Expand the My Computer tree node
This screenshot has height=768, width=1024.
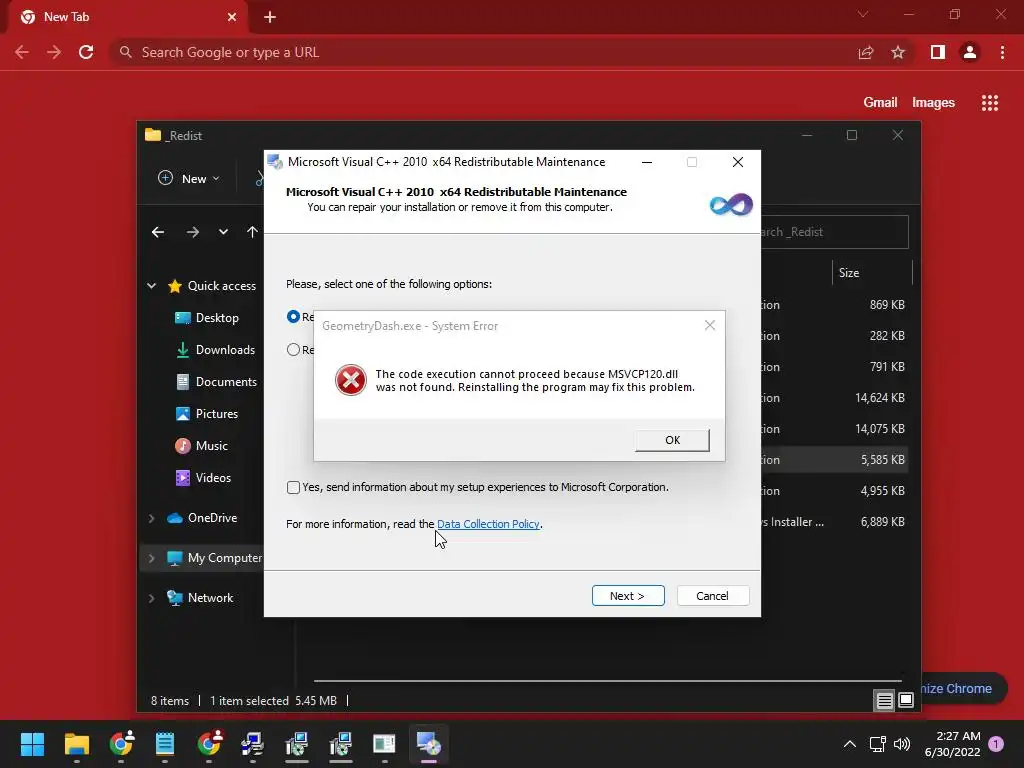[x=152, y=558]
